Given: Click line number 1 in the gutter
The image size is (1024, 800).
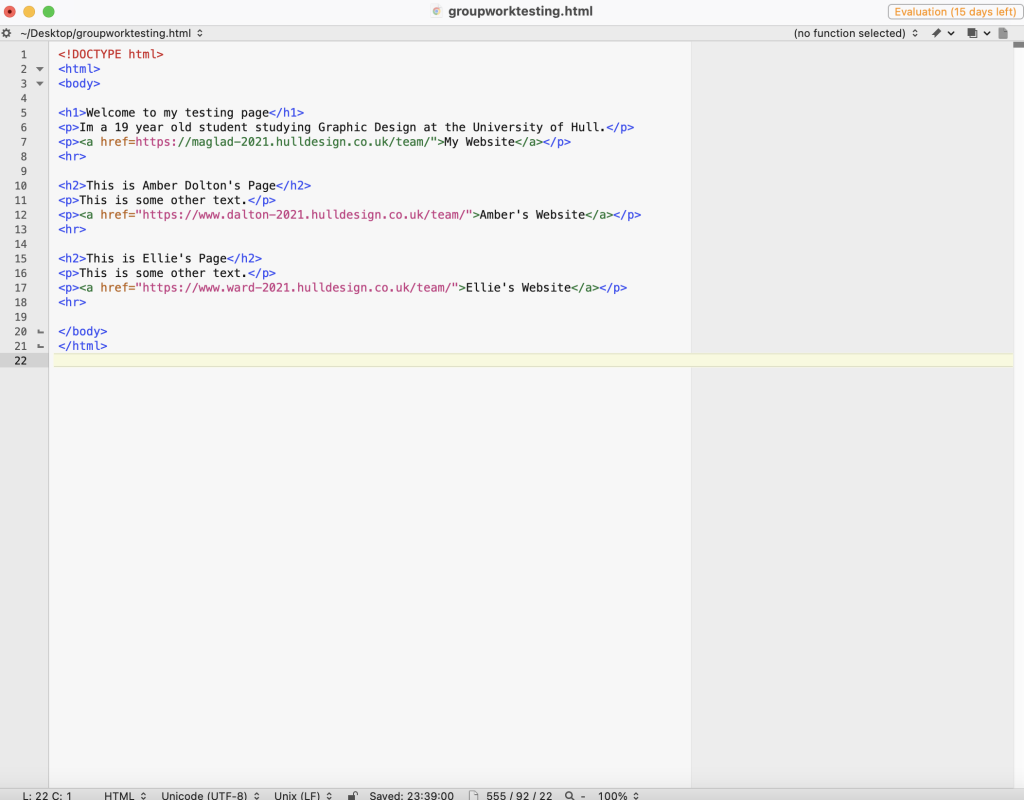Looking at the screenshot, I should (x=24, y=55).
